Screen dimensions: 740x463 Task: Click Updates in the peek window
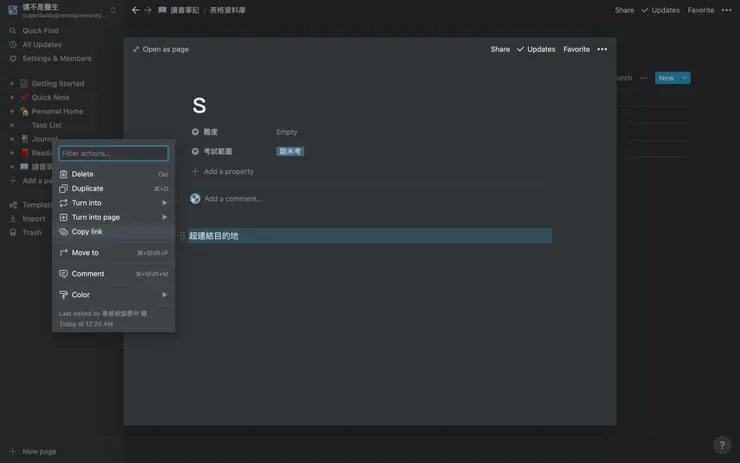(536, 49)
